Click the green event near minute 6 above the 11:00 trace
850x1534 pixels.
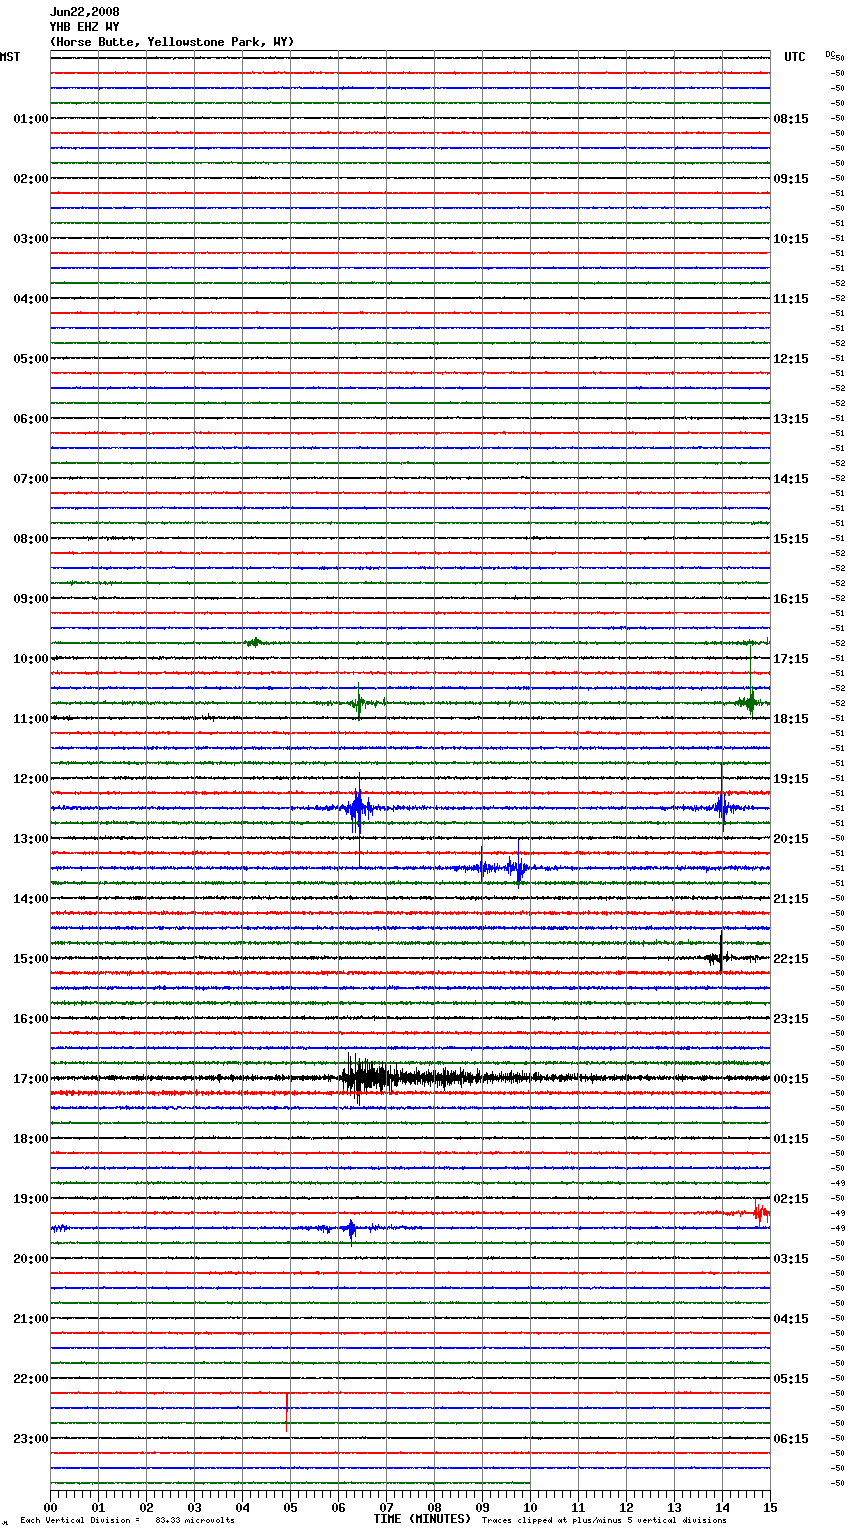click(x=359, y=703)
